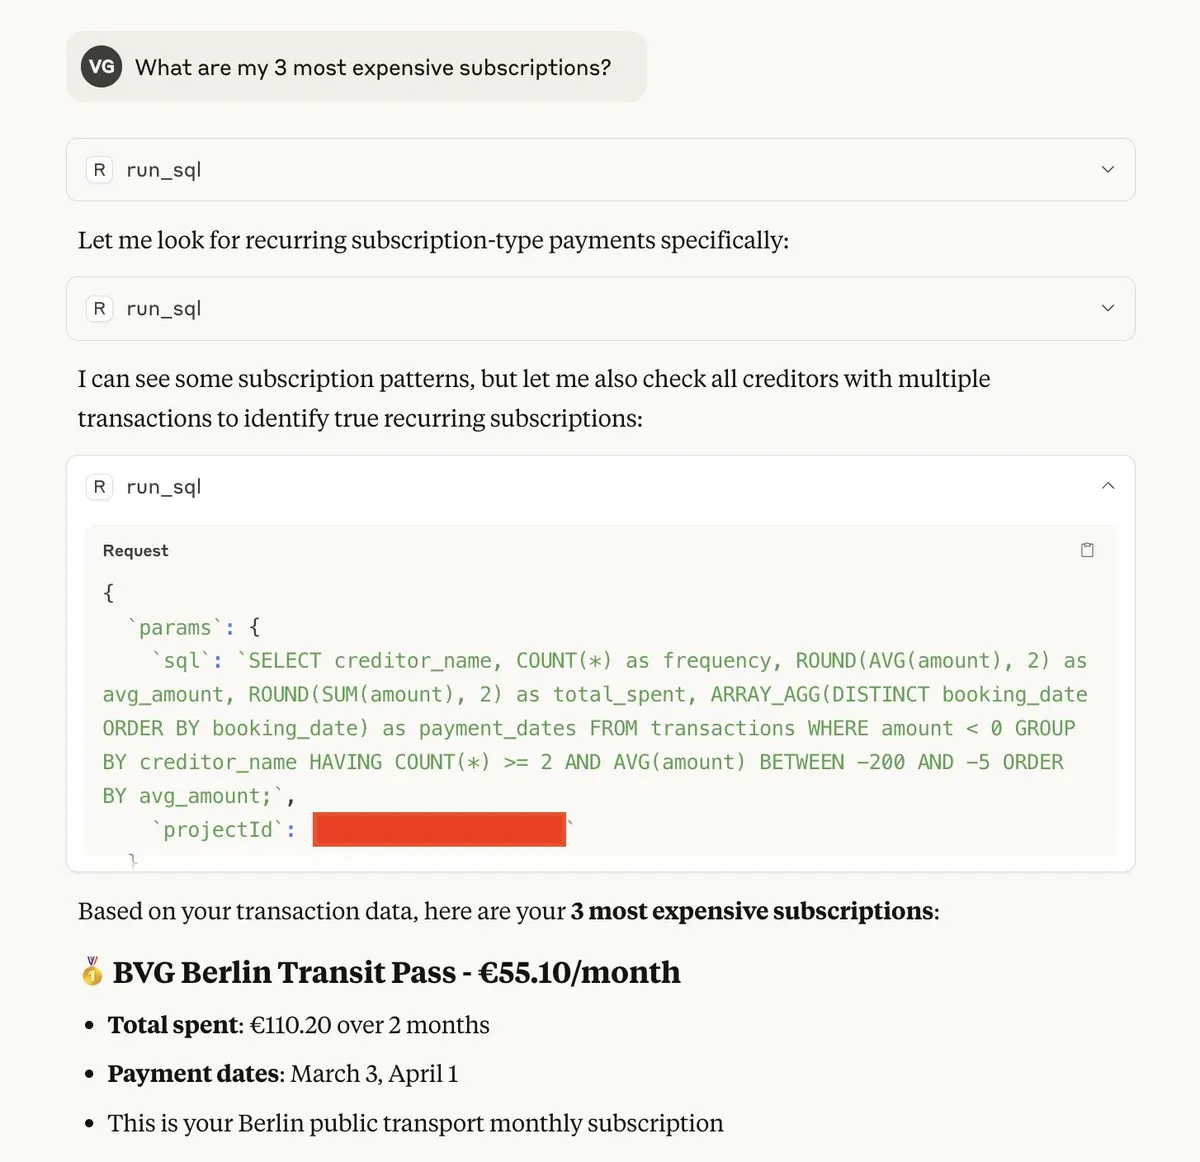The width and height of the screenshot is (1200, 1162).
Task: Click the third run_sql label
Action: tap(164, 487)
